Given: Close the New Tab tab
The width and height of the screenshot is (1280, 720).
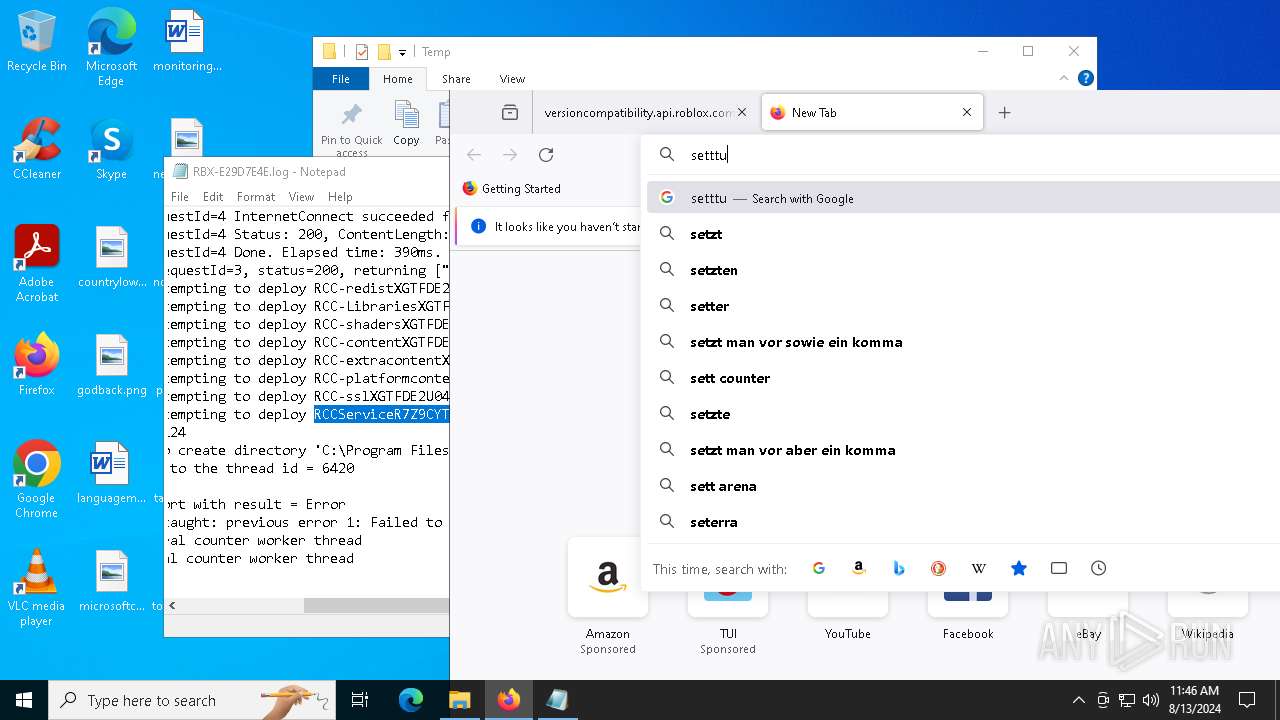Looking at the screenshot, I should [x=967, y=113].
